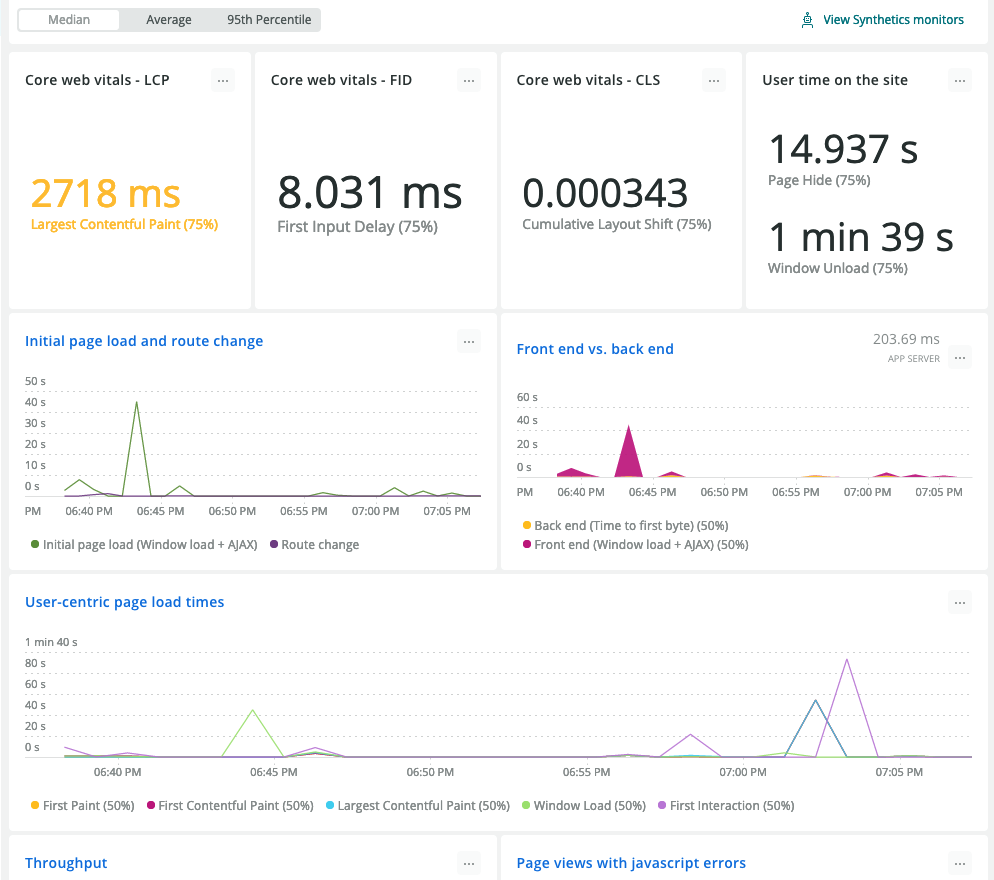
Task: Open the Throughput chart details
Action: point(66,862)
